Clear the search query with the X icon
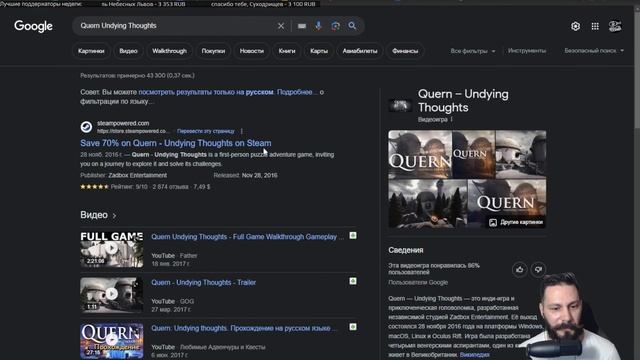The image size is (640, 360). (x=281, y=26)
